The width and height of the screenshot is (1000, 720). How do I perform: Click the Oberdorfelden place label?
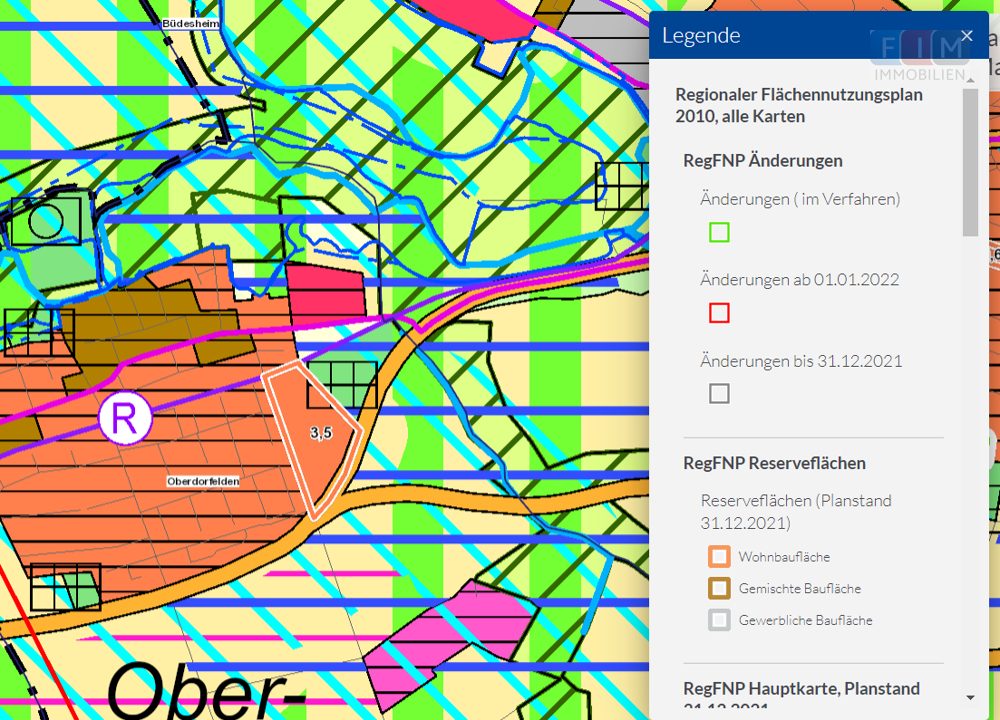point(203,481)
